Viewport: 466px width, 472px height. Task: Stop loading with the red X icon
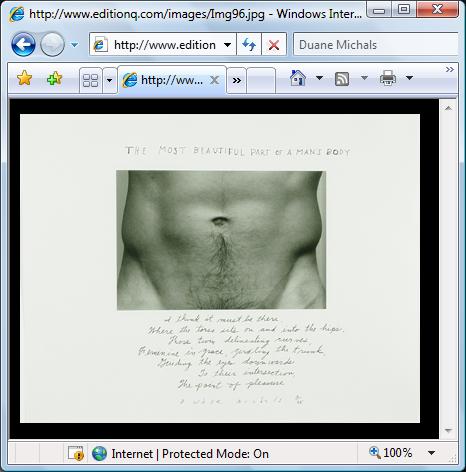(274, 44)
